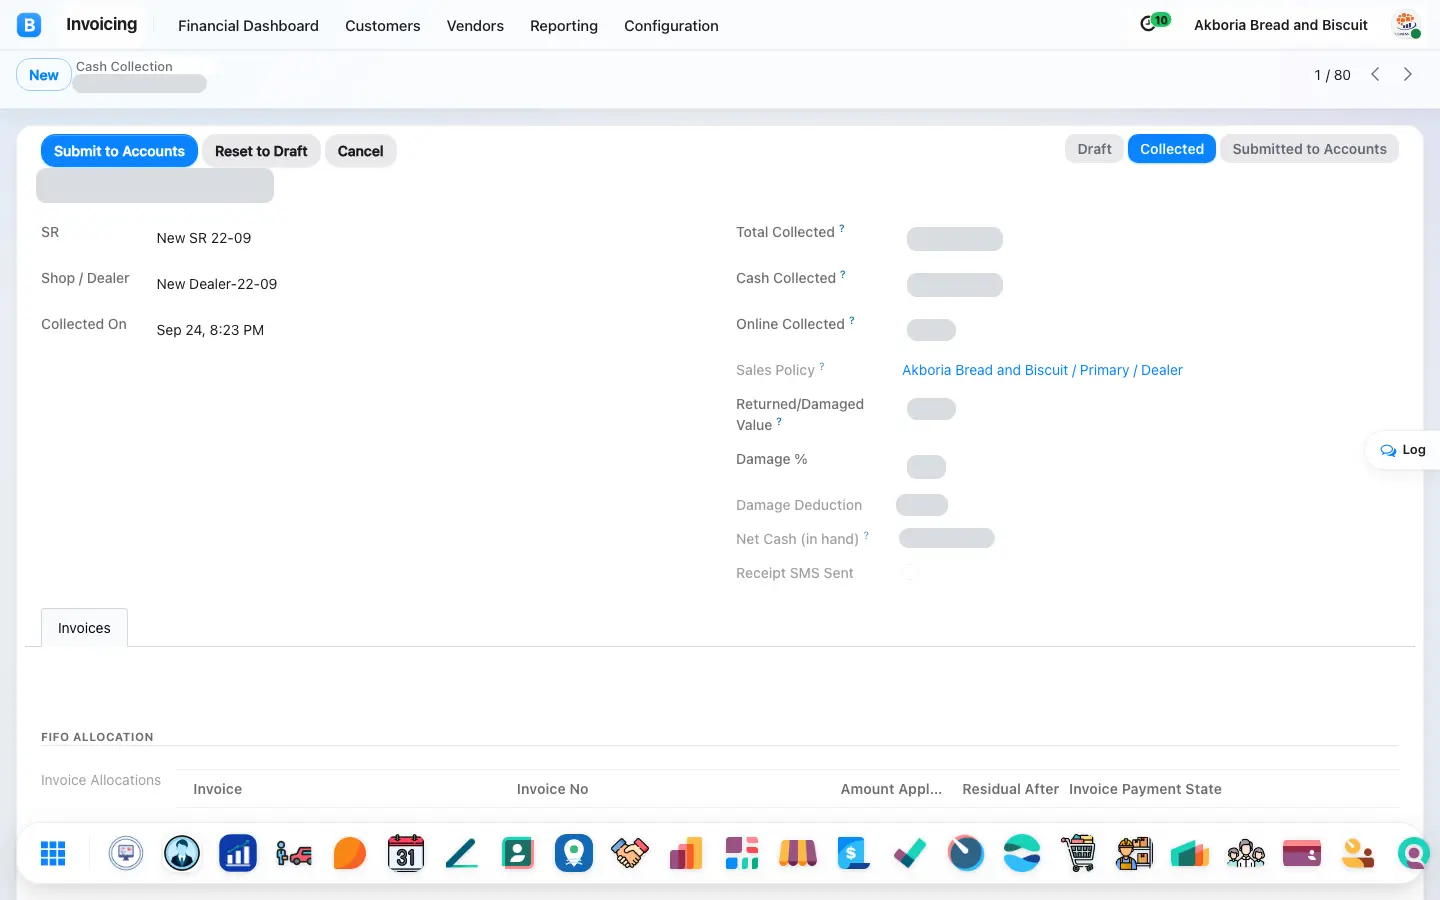
Task: Open the blue bar chart dashboard app
Action: [x=238, y=853]
